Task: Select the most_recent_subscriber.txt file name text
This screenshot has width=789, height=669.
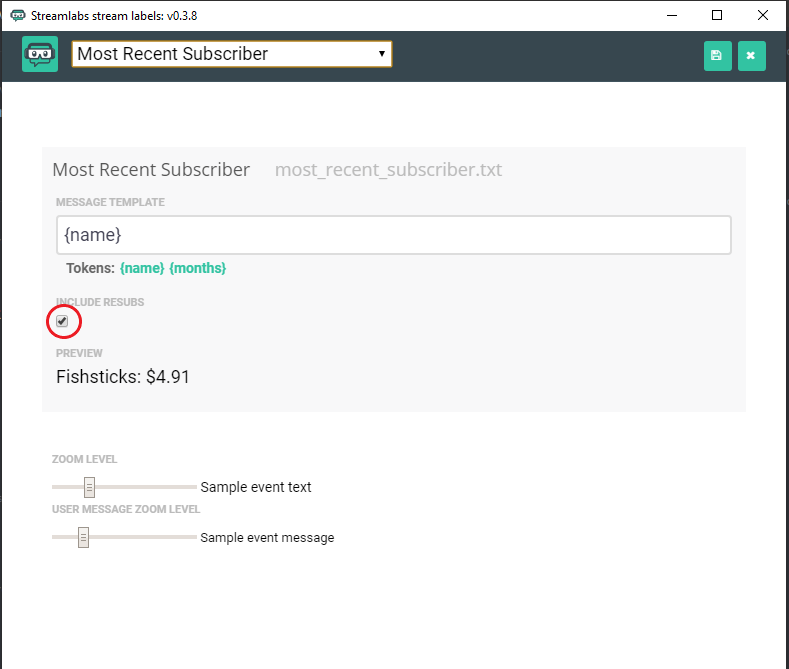Action: tap(388, 170)
